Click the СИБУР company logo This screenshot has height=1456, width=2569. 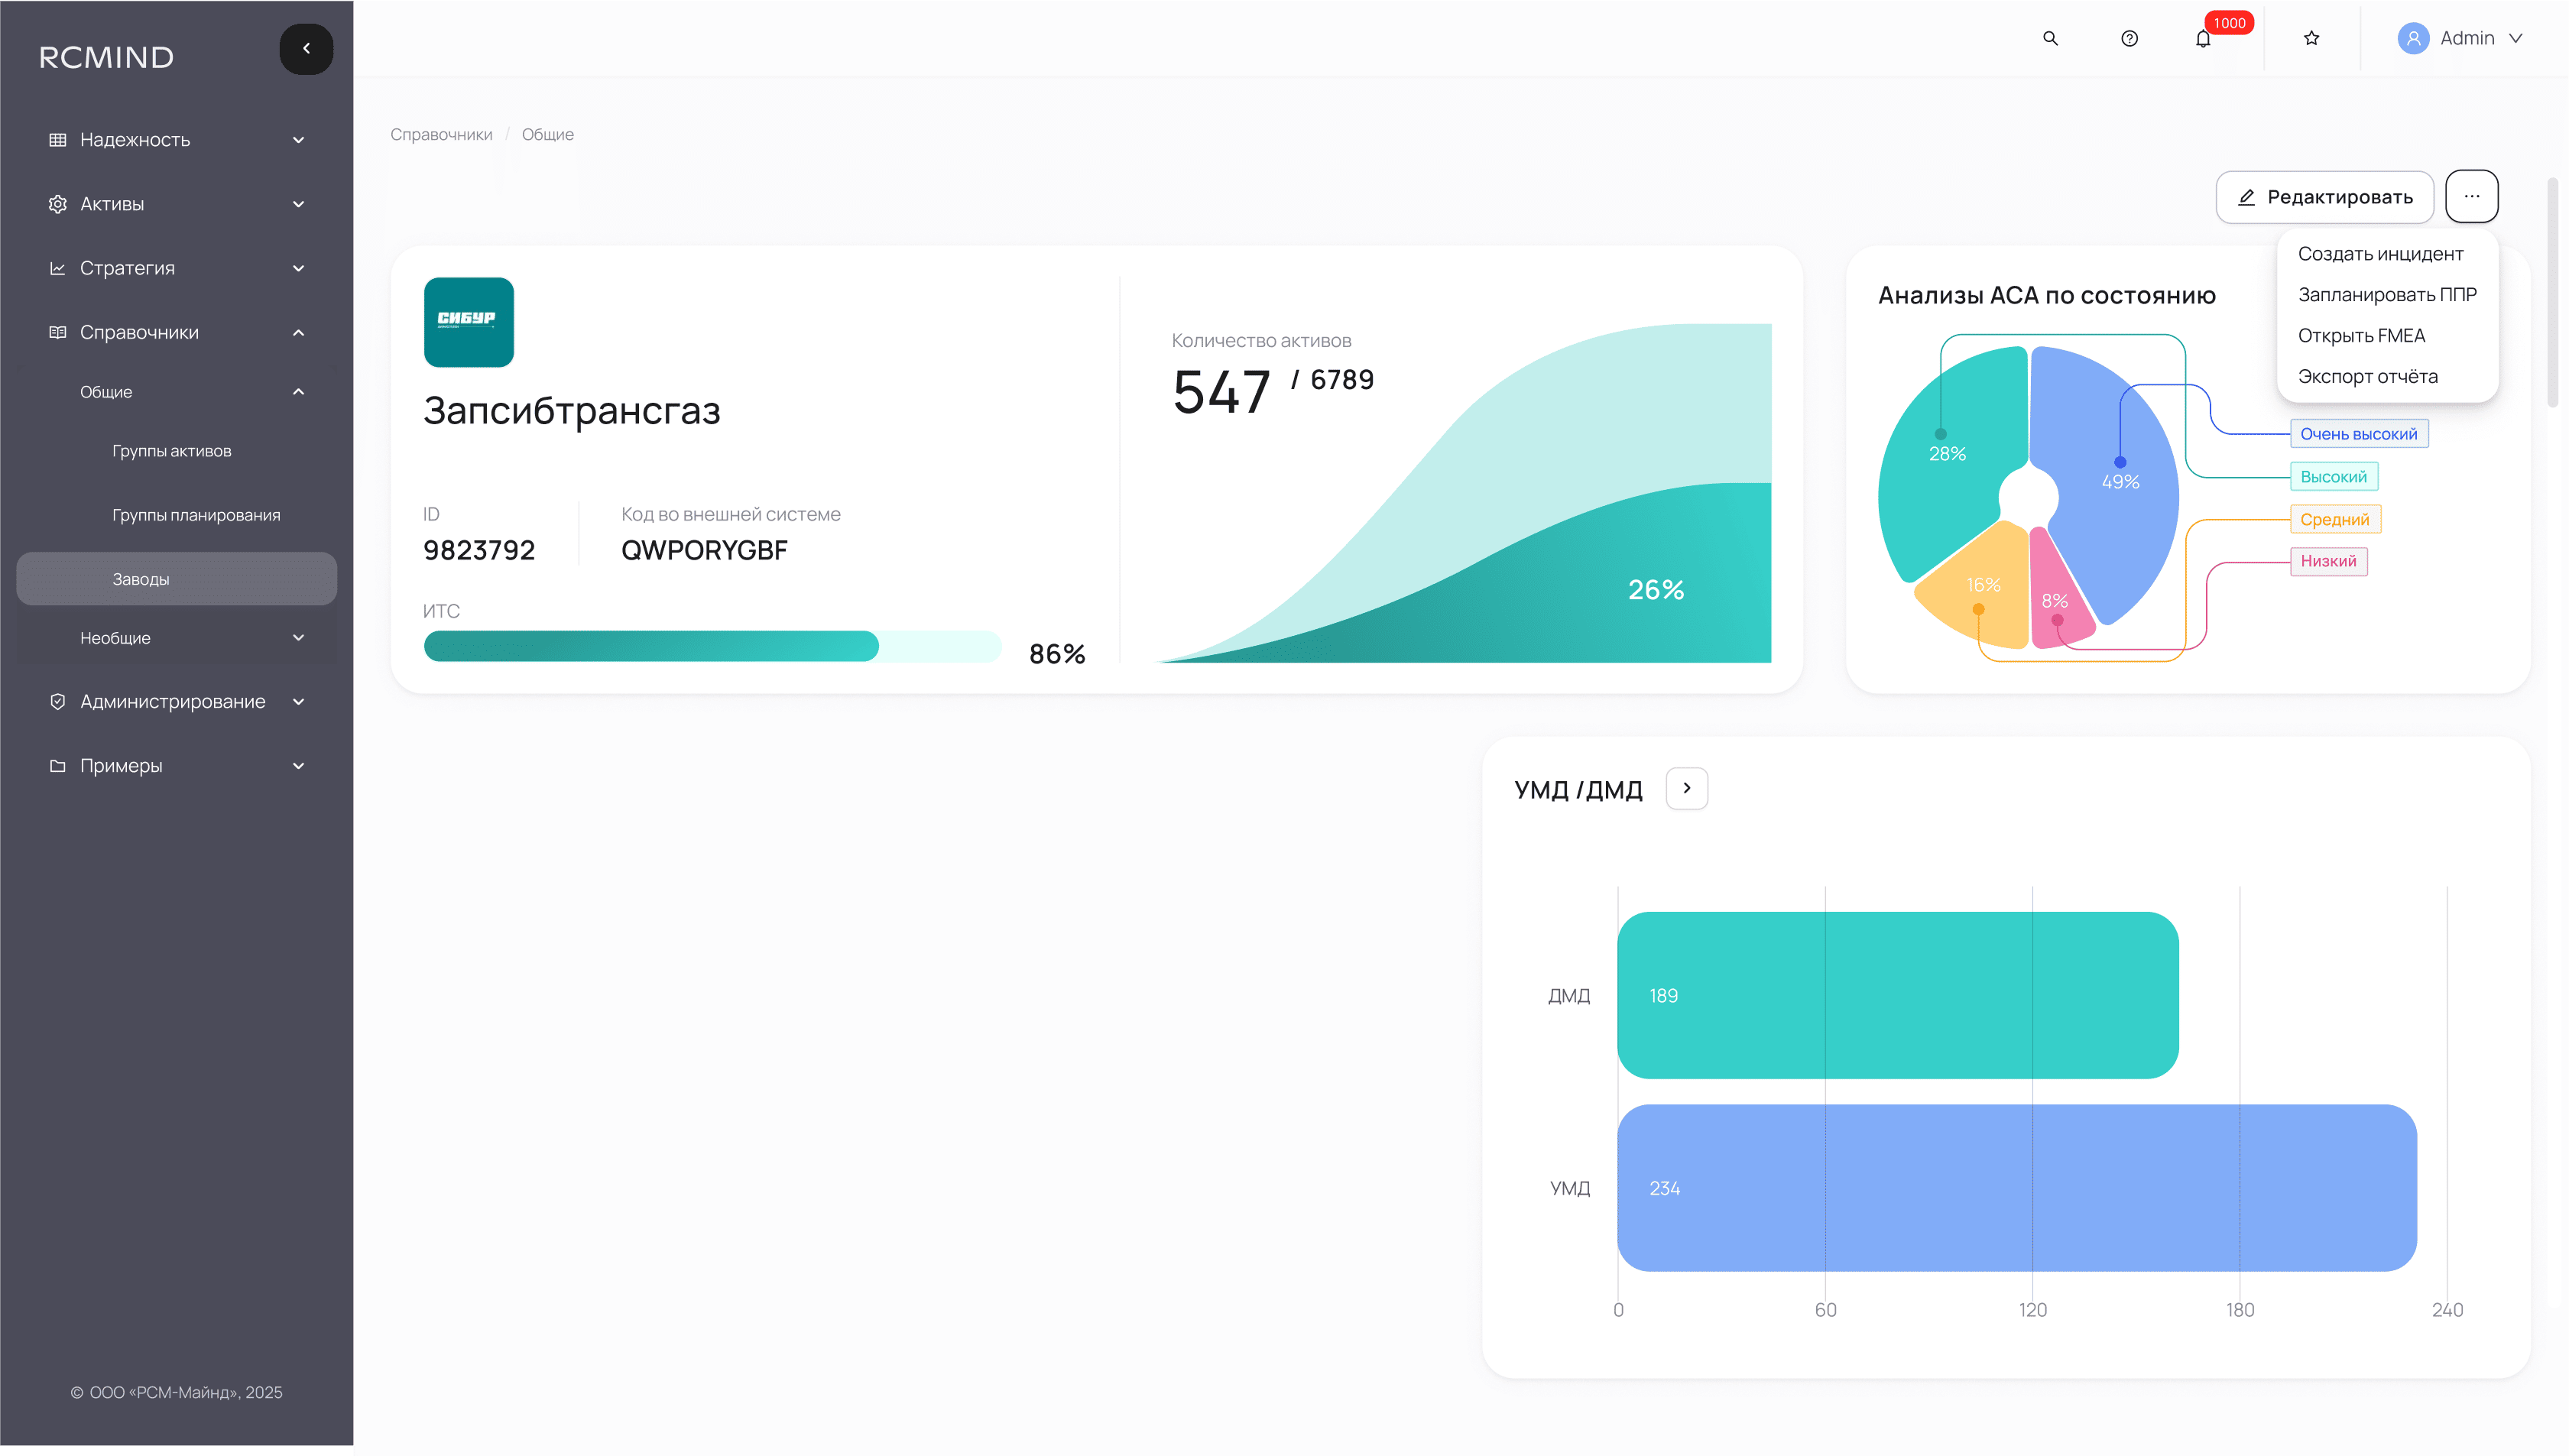[468, 322]
